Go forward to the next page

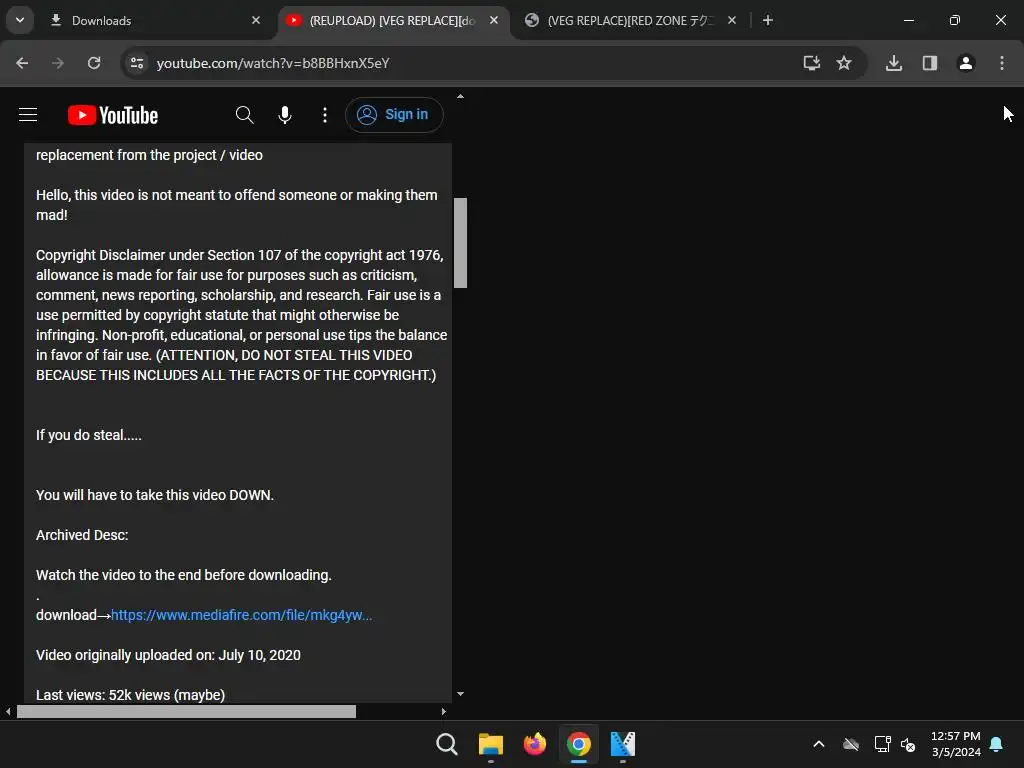click(x=58, y=63)
